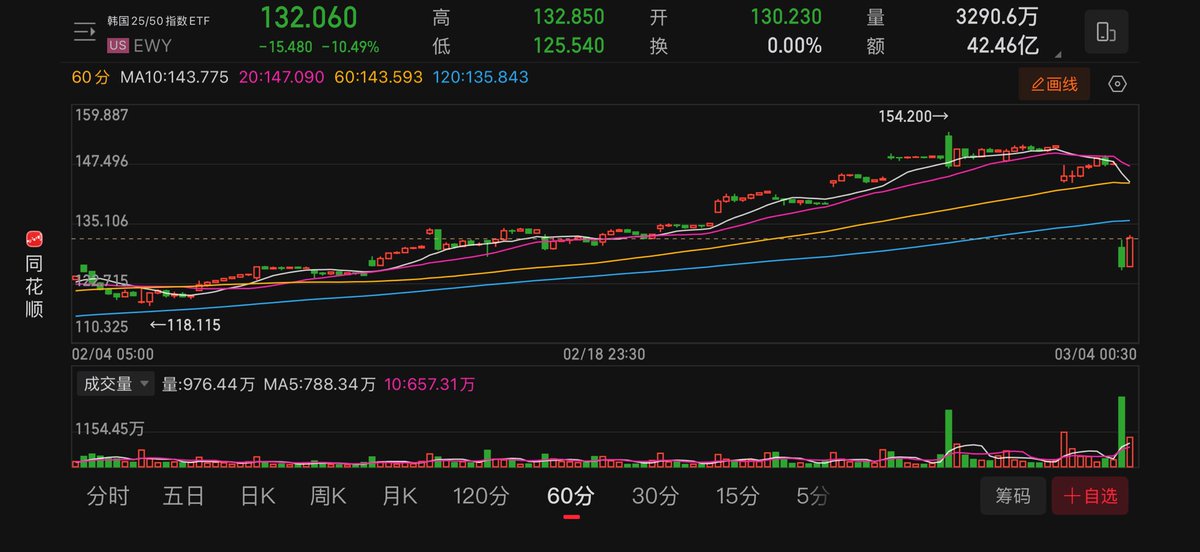Tap the volume MA5:788.34万 value
The width and height of the screenshot is (1200, 552).
click(x=319, y=383)
